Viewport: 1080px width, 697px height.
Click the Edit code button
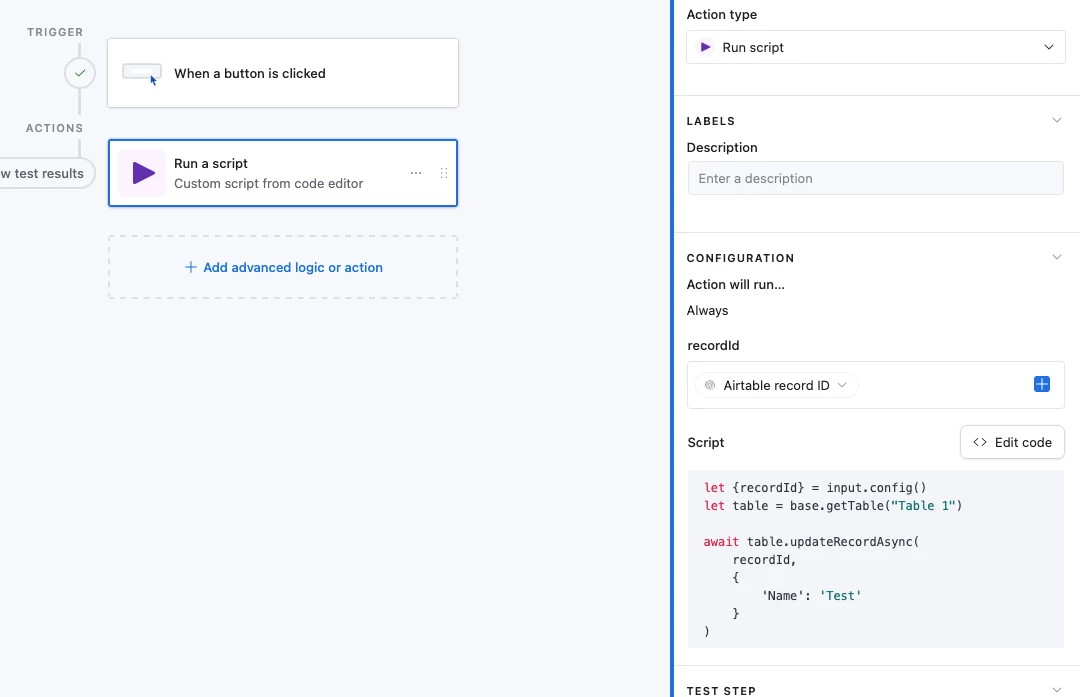tap(1012, 442)
